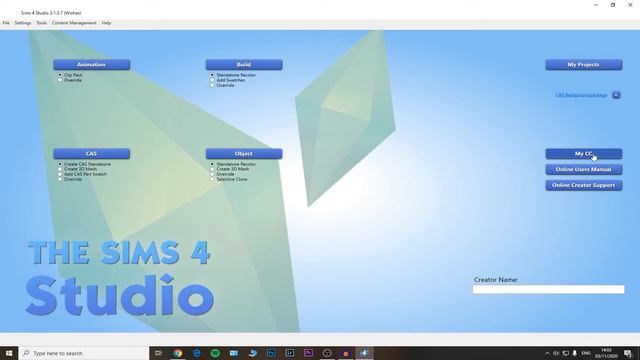Open the ENG language indicator
This screenshot has width=640, height=360.
(x=586, y=353)
